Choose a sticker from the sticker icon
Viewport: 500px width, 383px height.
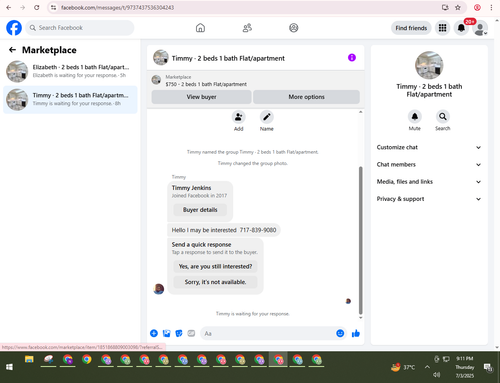(x=179, y=333)
